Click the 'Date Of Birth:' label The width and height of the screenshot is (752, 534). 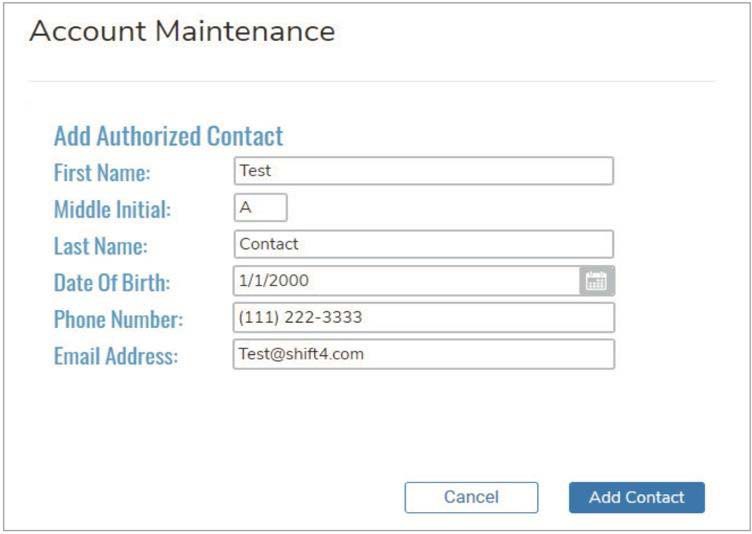(112, 282)
